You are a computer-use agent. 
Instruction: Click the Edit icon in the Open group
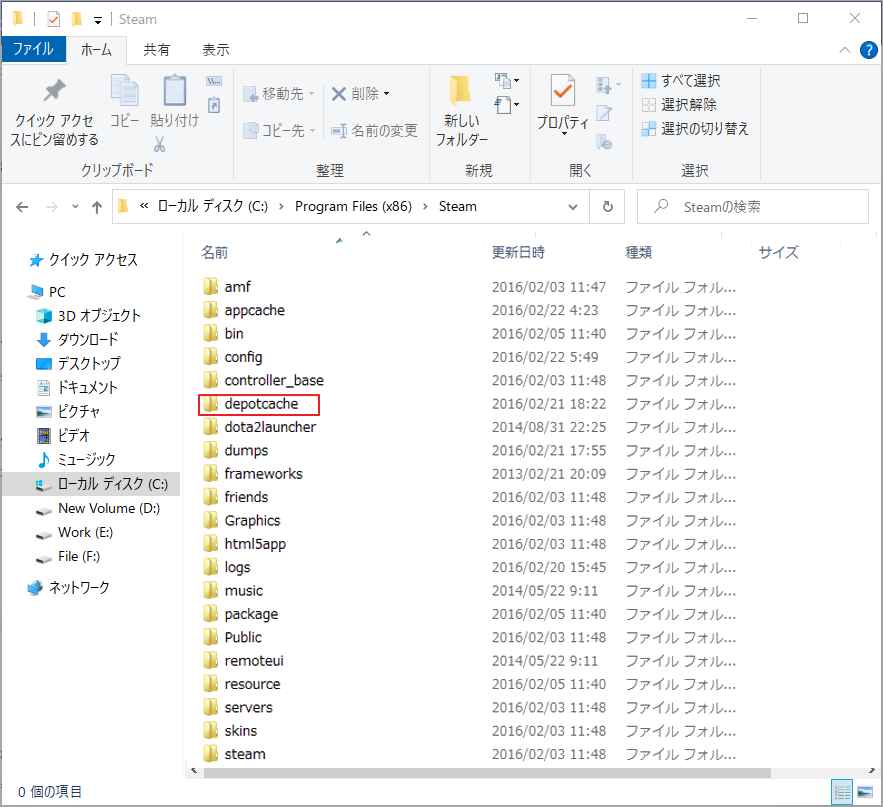pyautogui.click(x=604, y=113)
